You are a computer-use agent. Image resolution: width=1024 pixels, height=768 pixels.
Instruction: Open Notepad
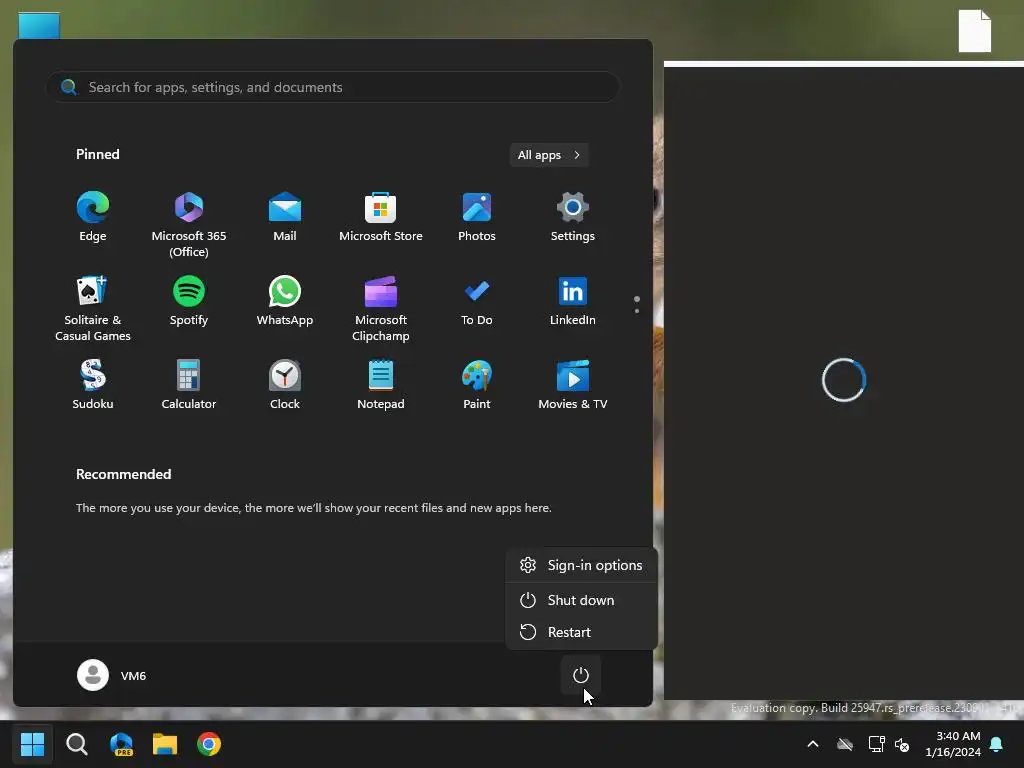pos(381,385)
